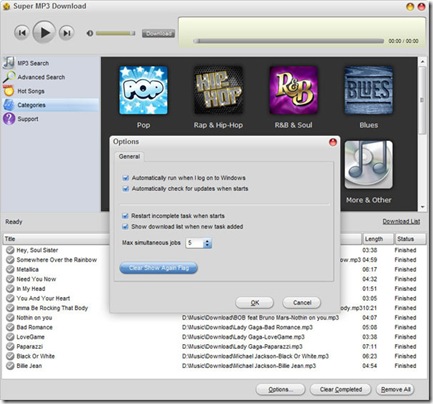Open the Rap & Hip-Hop category thumbnail
This screenshot has height=404, width=433.
(218, 90)
